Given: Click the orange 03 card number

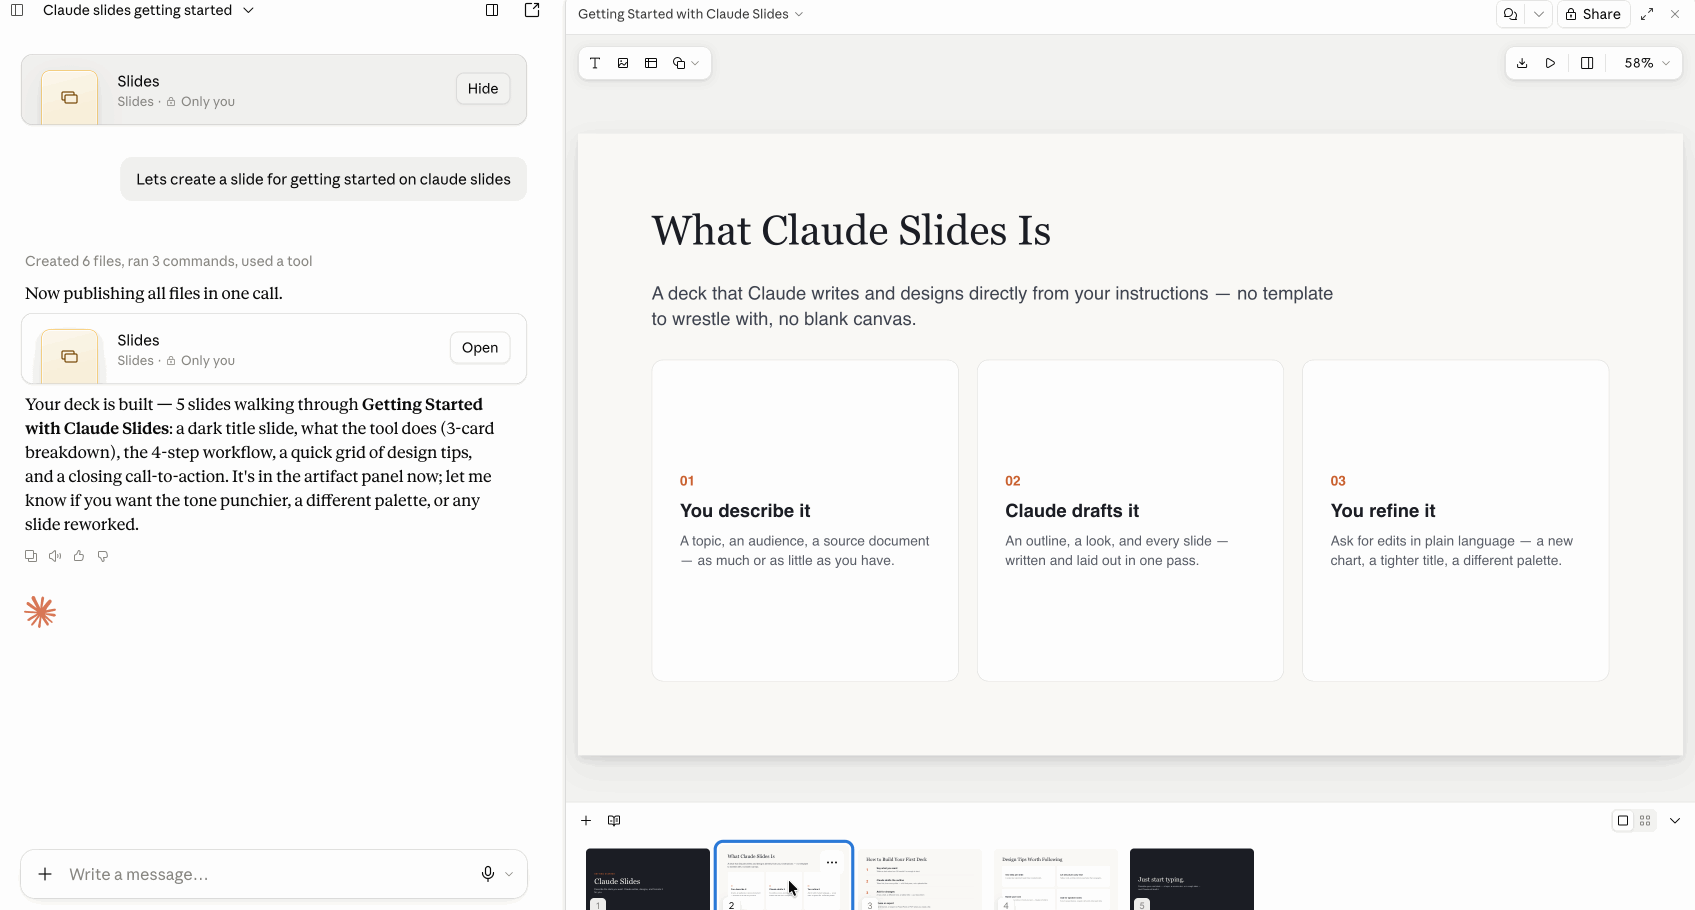Looking at the screenshot, I should 1338,481.
